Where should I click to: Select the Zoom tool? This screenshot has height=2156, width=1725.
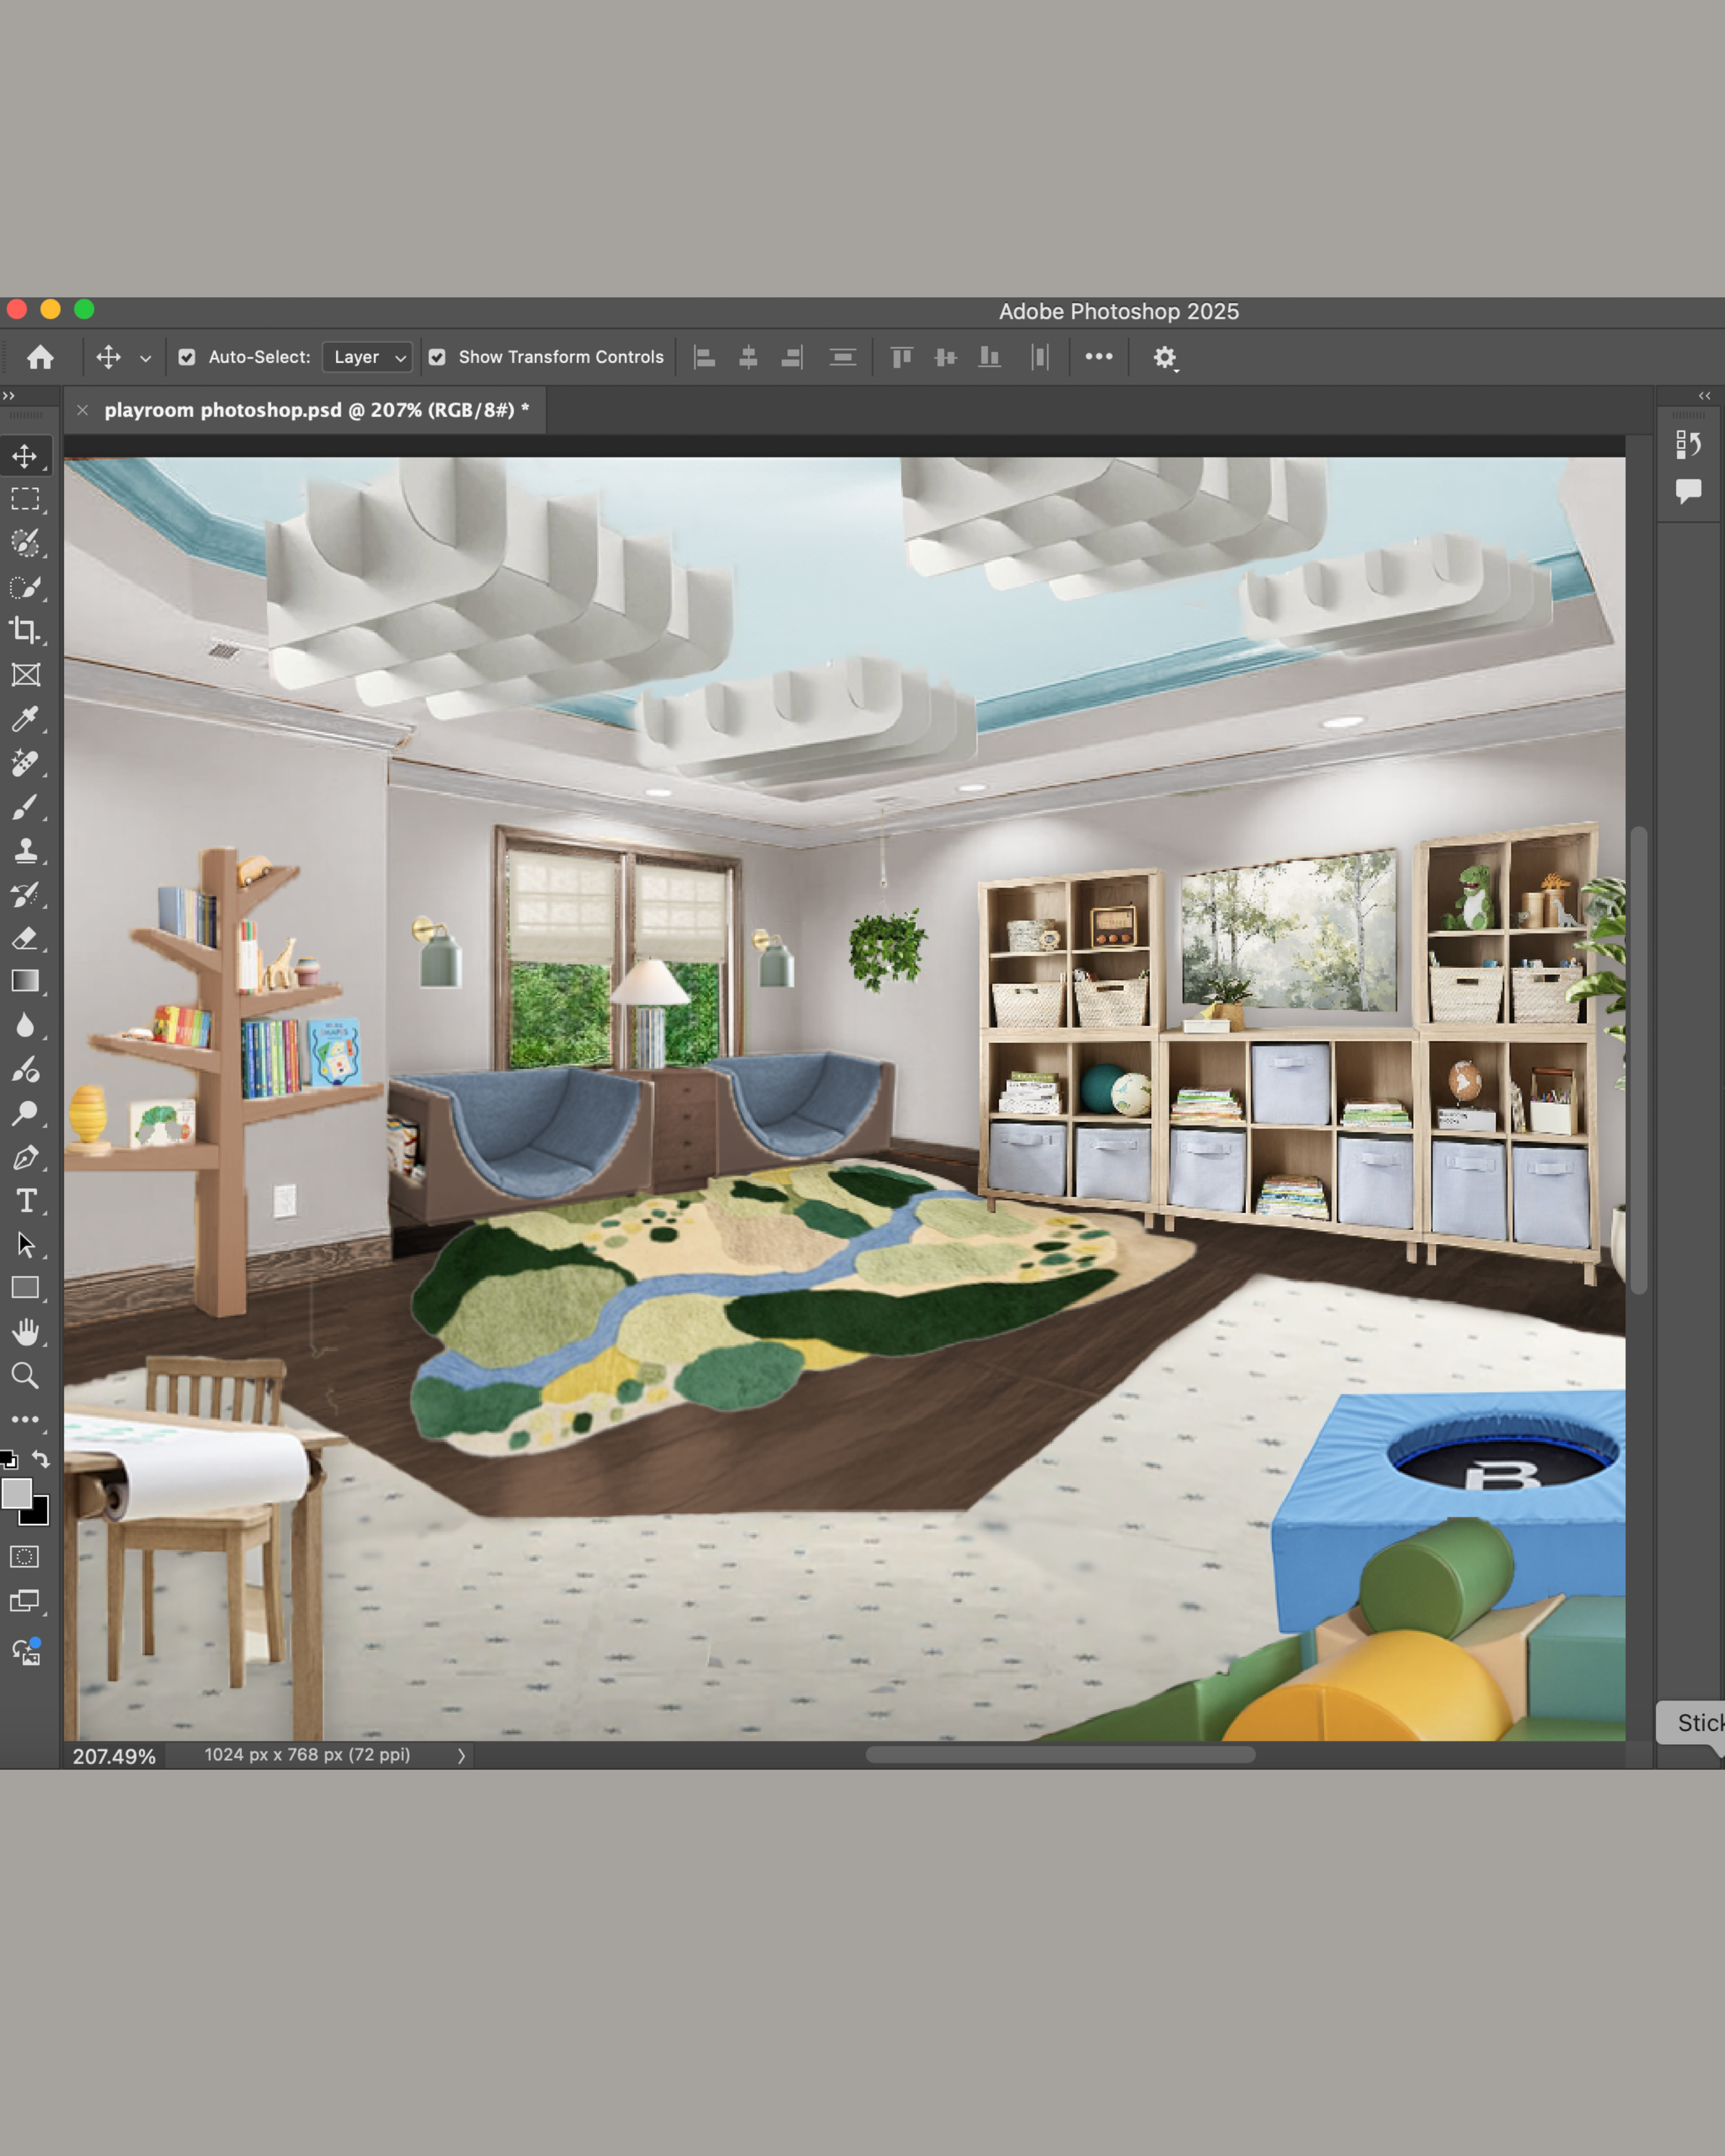click(x=25, y=1376)
